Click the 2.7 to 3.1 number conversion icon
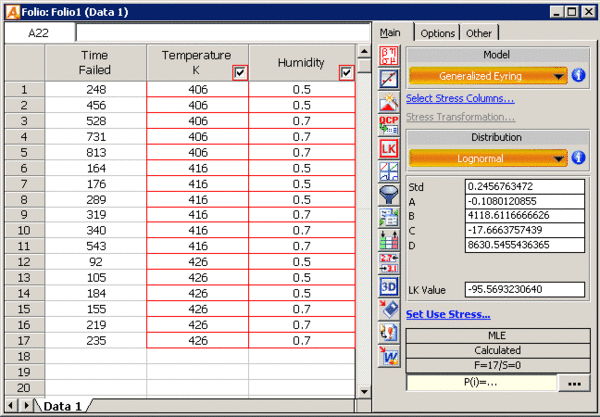600x417 pixels. 389,263
